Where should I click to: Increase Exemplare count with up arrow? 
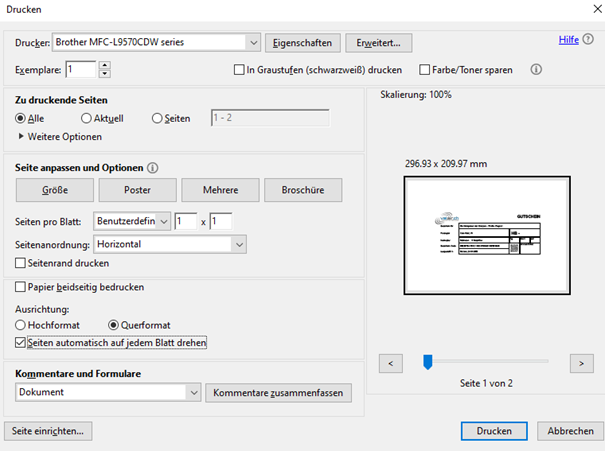pyautogui.click(x=105, y=65)
